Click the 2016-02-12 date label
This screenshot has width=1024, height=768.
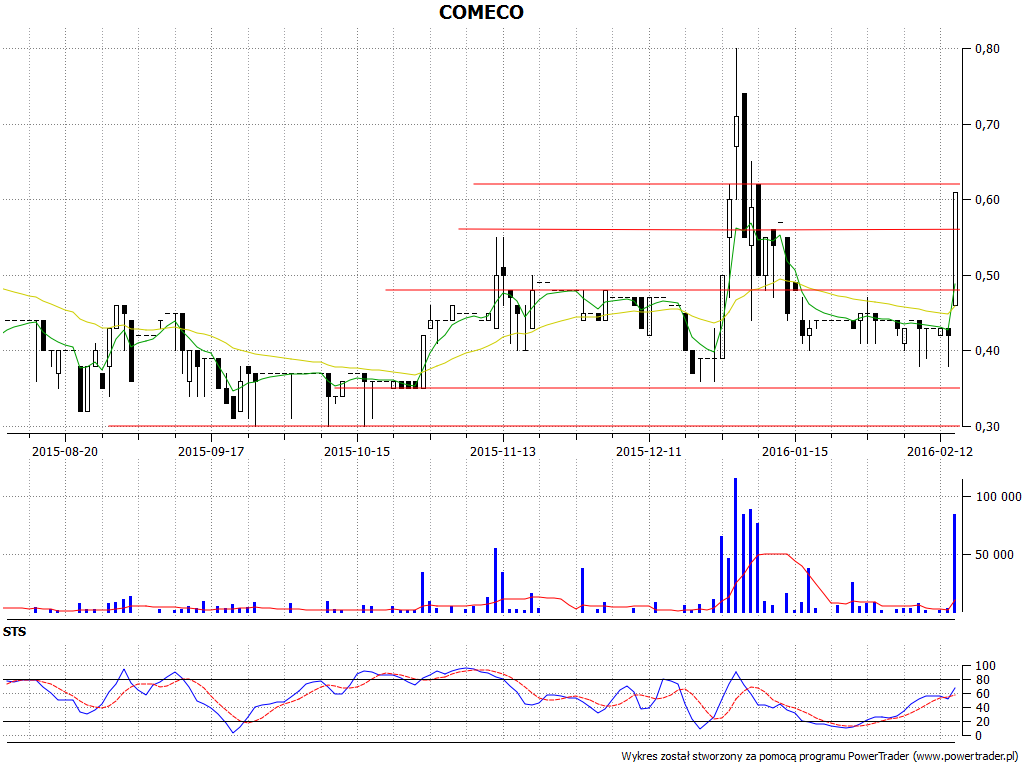(940, 451)
